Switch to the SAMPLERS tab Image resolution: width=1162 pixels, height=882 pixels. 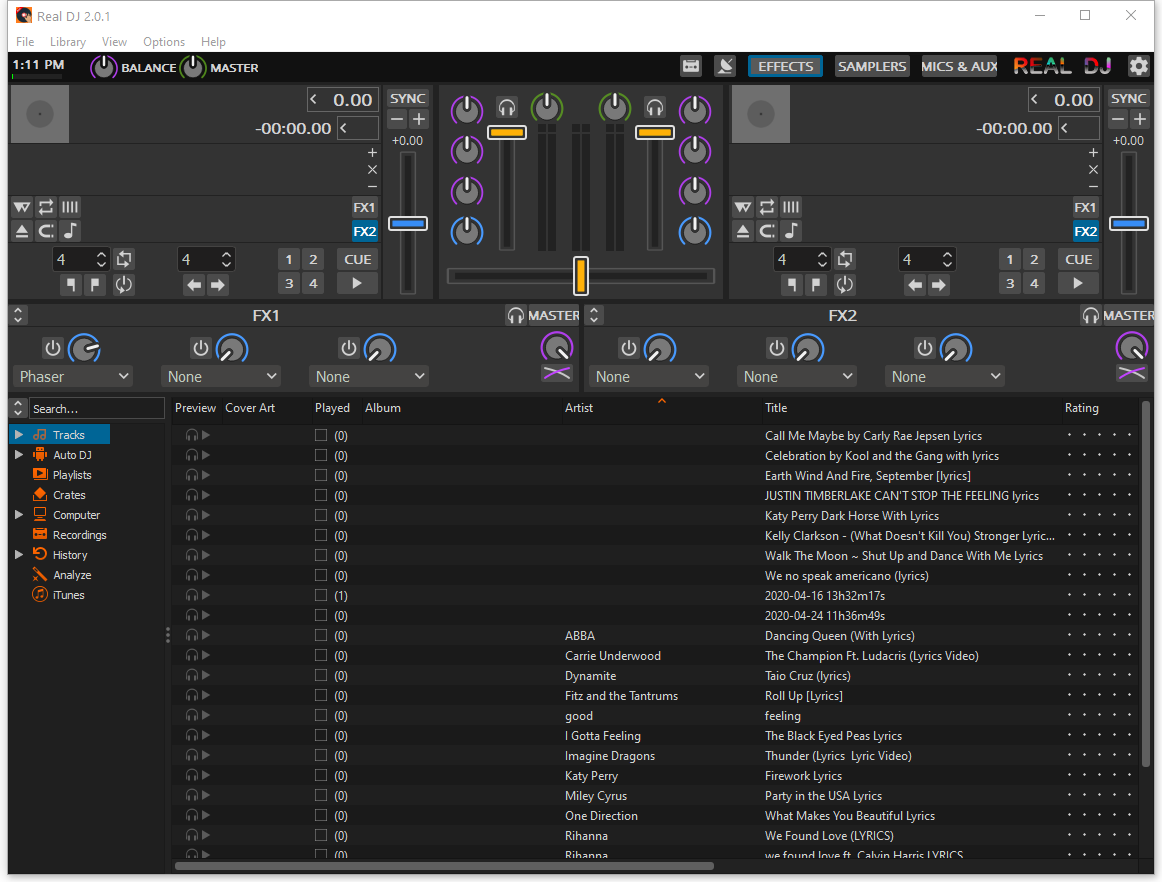[x=871, y=66]
